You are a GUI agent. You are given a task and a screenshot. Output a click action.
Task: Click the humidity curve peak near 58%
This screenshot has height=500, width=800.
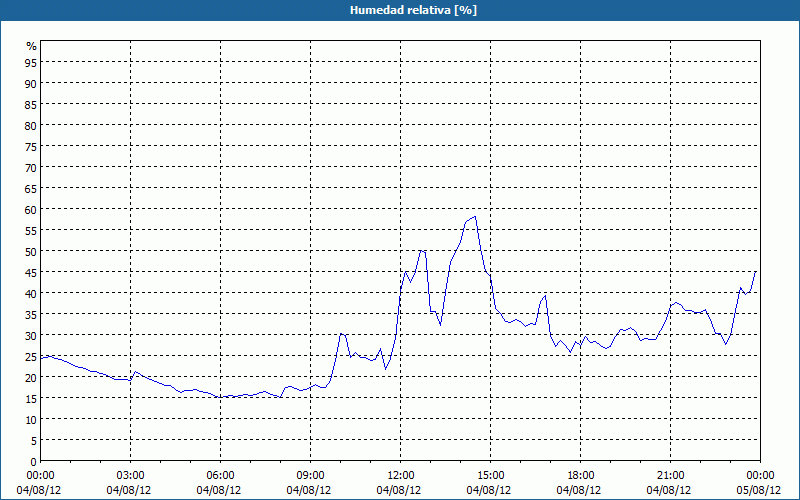(475, 216)
